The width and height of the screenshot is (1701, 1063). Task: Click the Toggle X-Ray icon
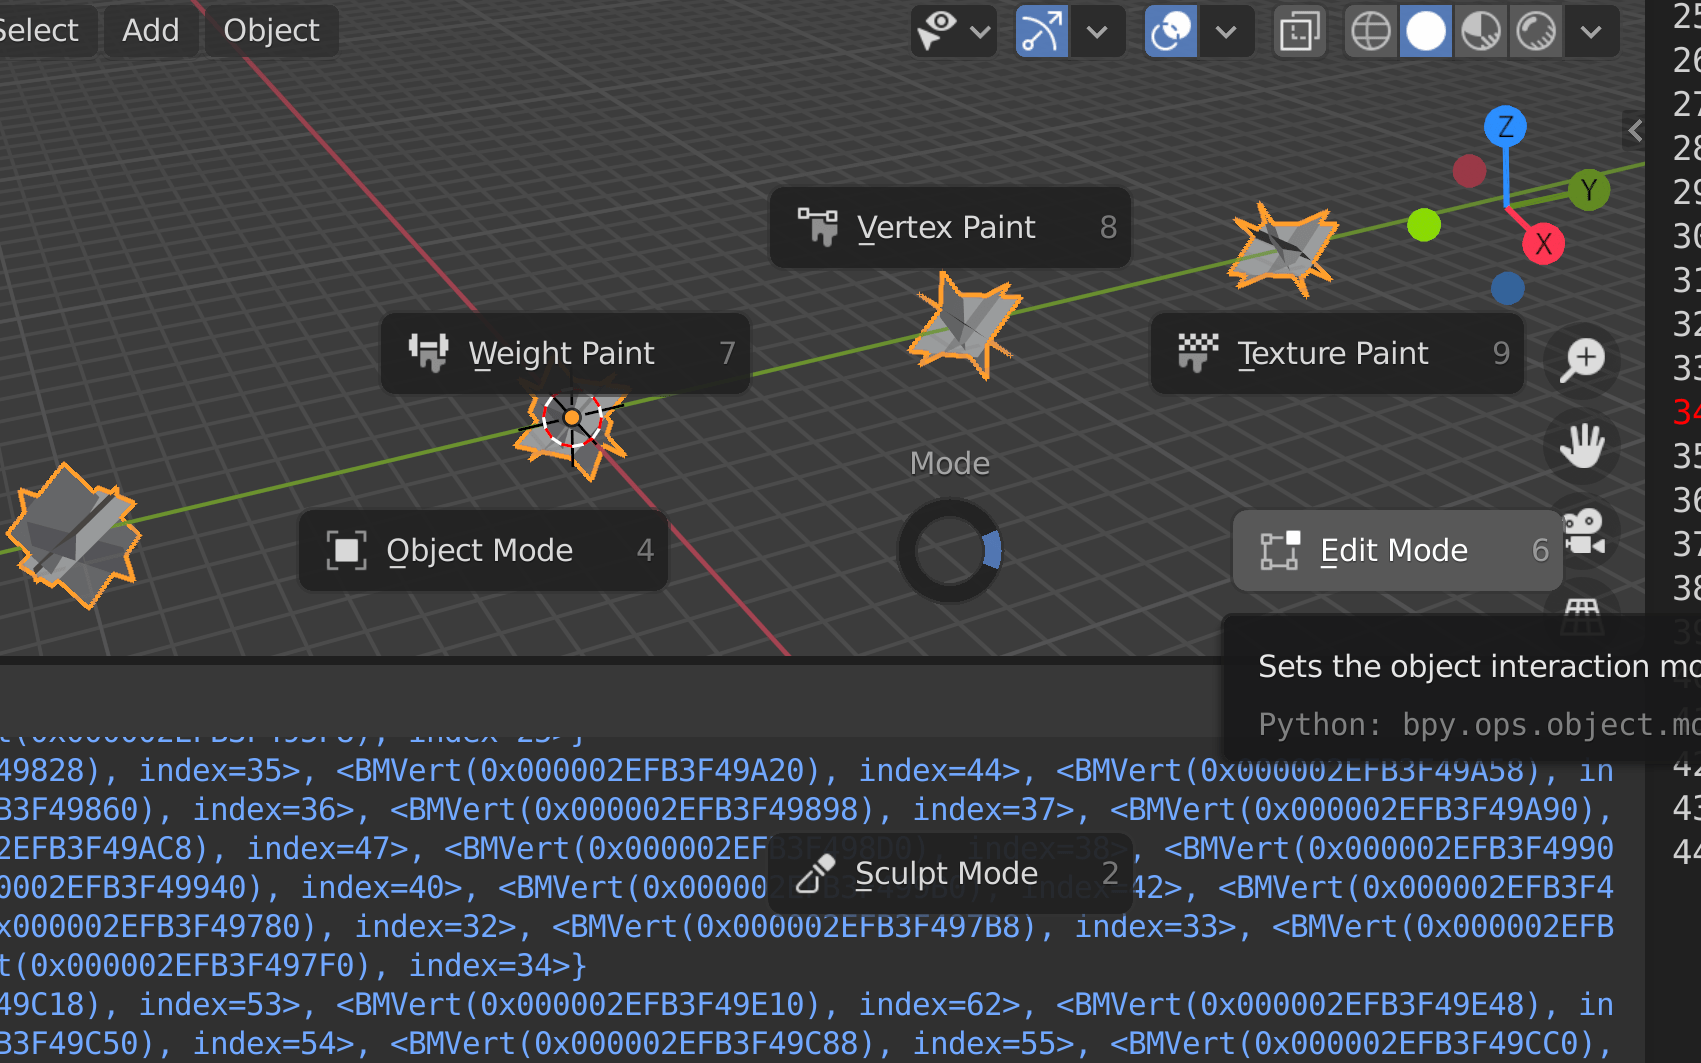[x=1298, y=31]
